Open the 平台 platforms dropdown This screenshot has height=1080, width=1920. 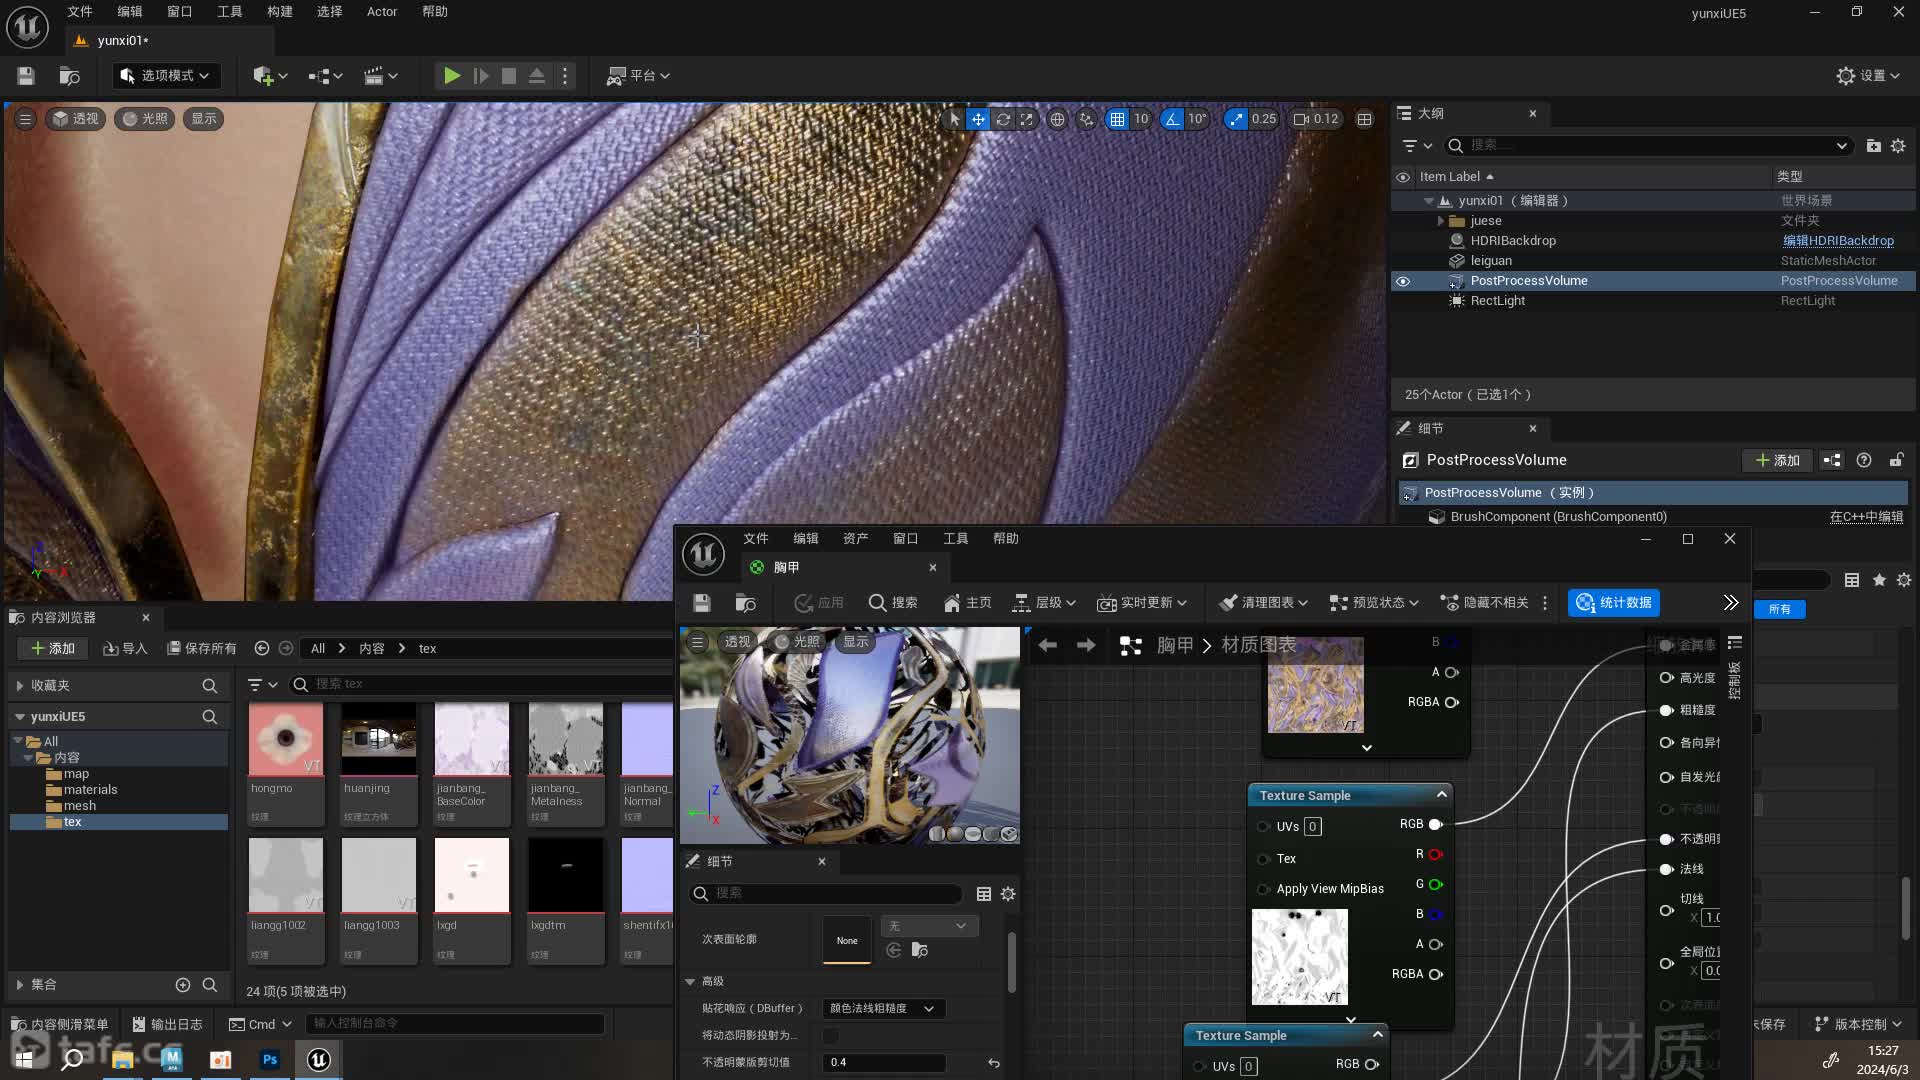pyautogui.click(x=638, y=76)
